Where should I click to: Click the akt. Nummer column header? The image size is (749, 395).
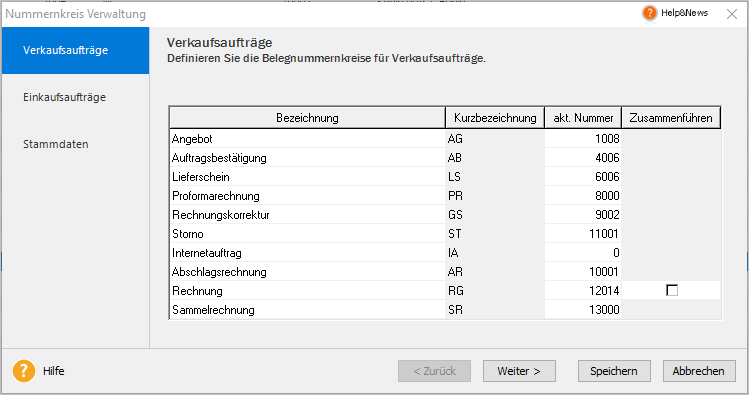click(583, 118)
